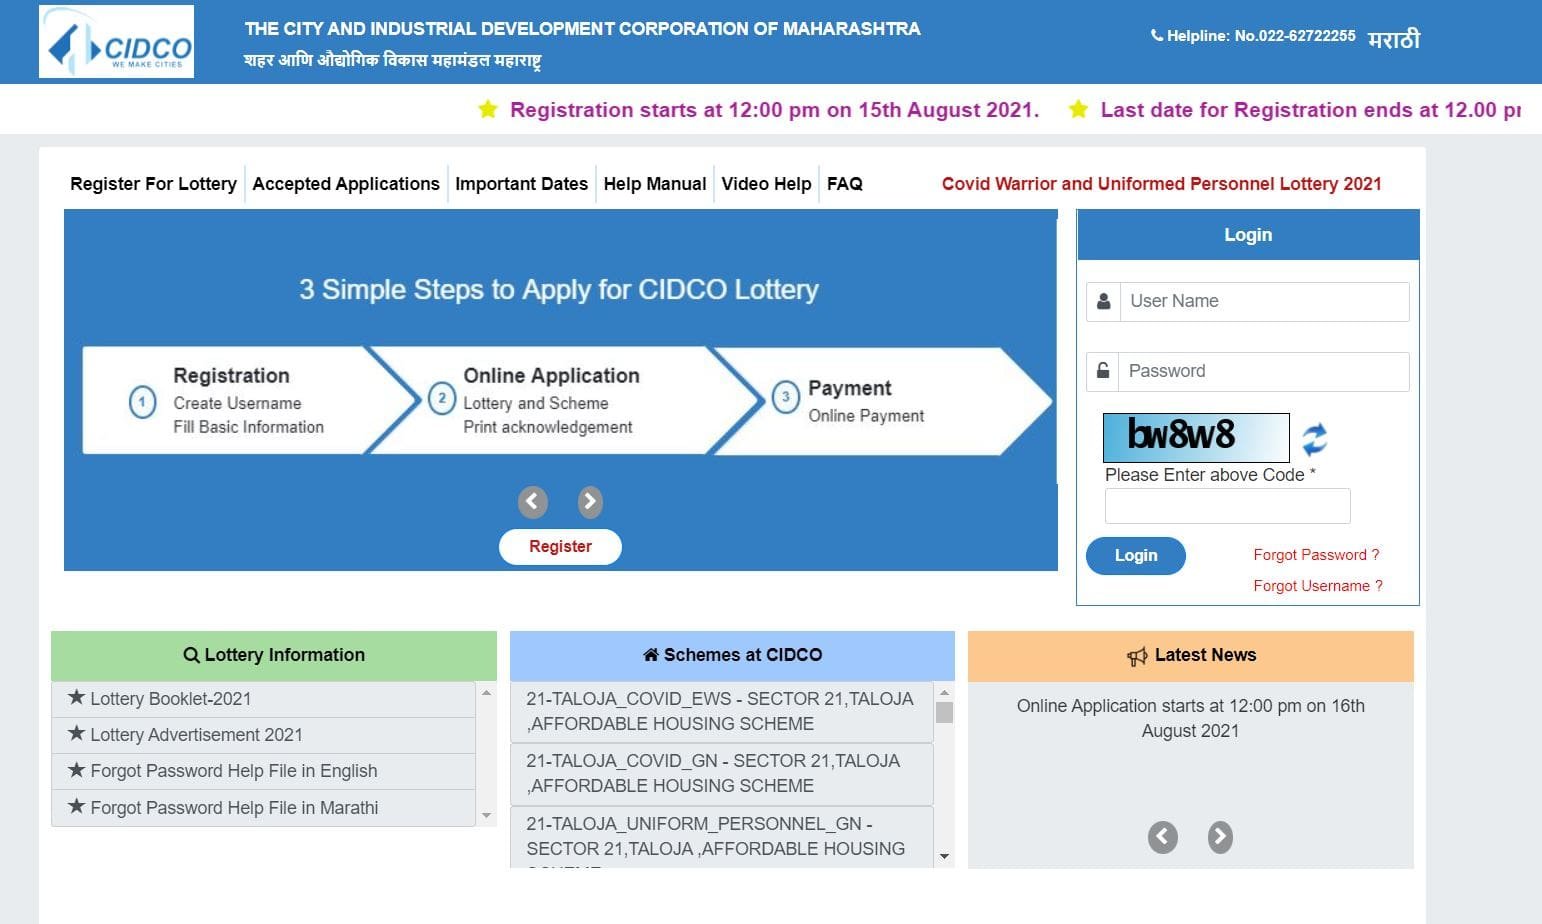
Task: Click the blue Login button
Action: 1136,556
